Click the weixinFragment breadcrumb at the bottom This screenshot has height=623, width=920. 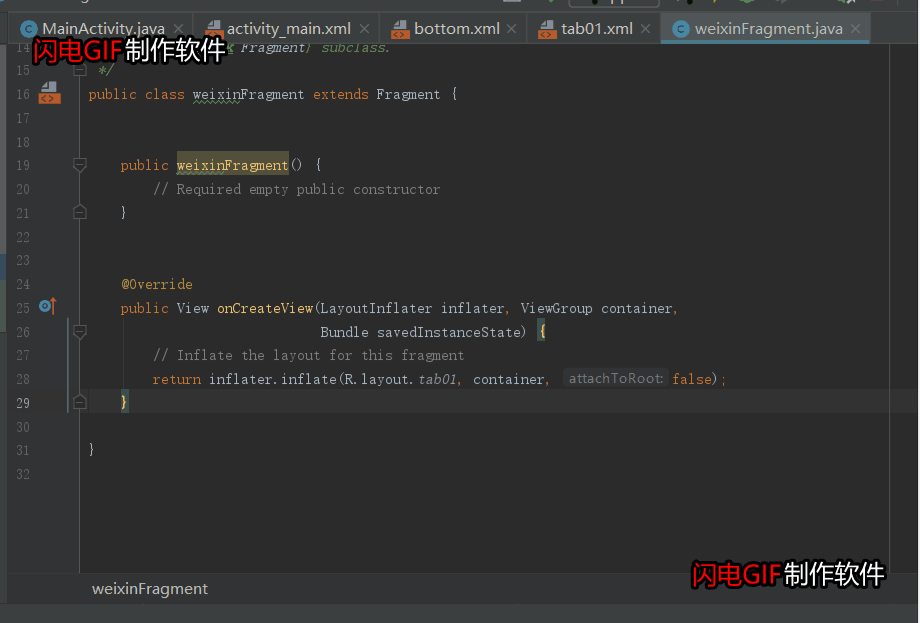tap(150, 588)
